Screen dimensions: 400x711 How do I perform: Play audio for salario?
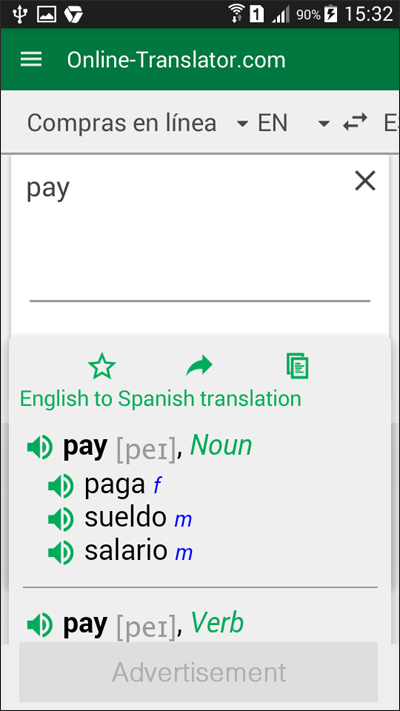point(61,552)
